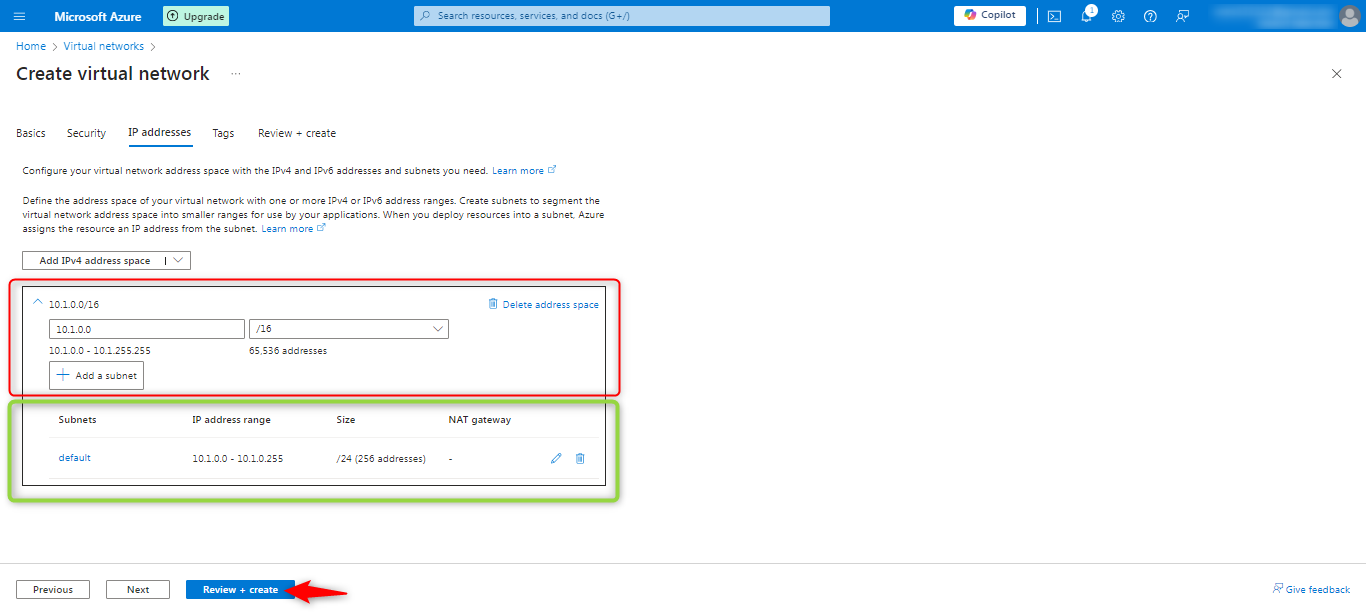This screenshot has height=615, width=1366.
Task: Open Give feedback link
Action: (x=1311, y=589)
